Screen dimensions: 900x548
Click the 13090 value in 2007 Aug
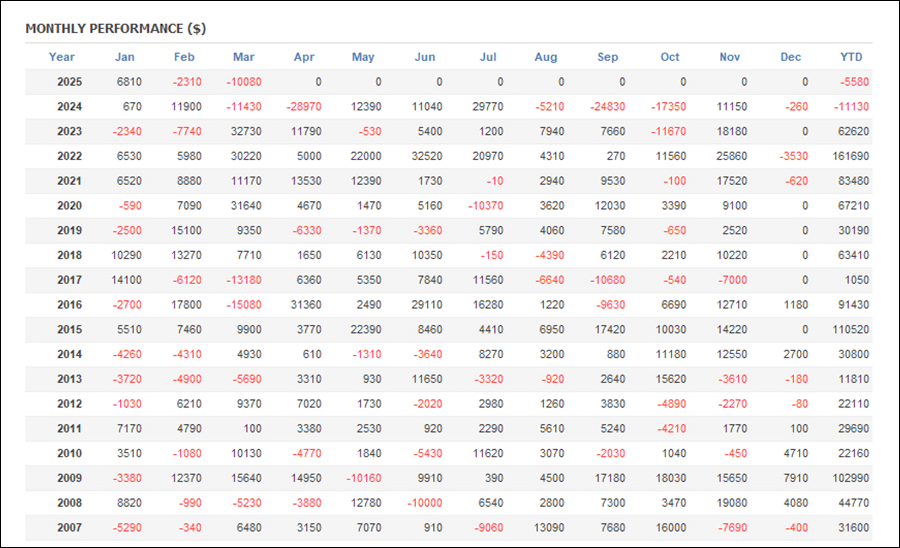549,527
